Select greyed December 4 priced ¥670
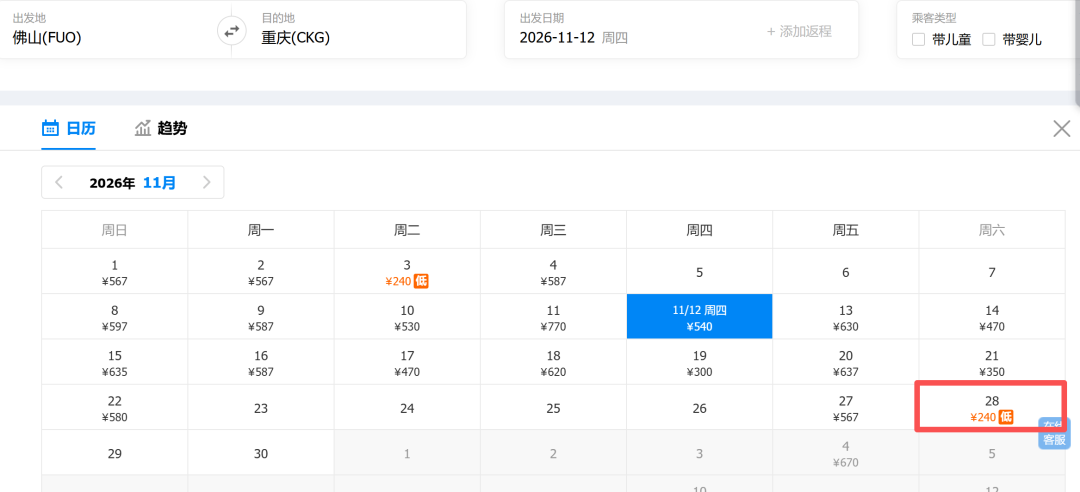Screen dimensions: 1080x492 [846, 453]
